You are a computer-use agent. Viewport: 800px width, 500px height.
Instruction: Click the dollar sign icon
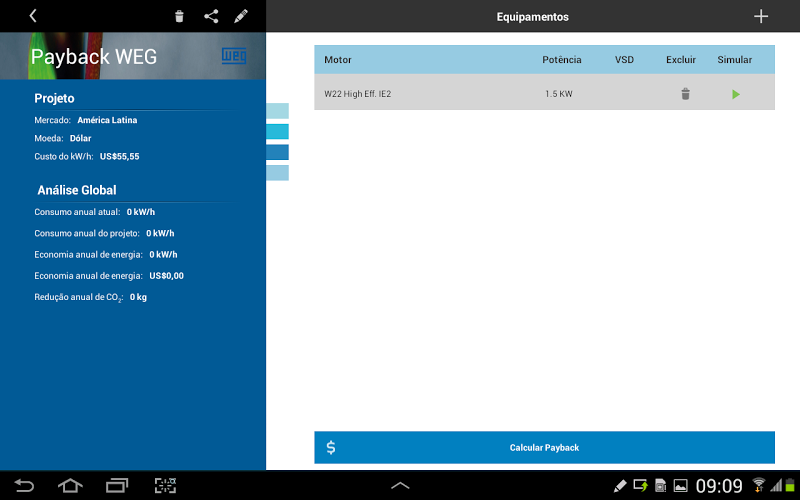(x=331, y=447)
